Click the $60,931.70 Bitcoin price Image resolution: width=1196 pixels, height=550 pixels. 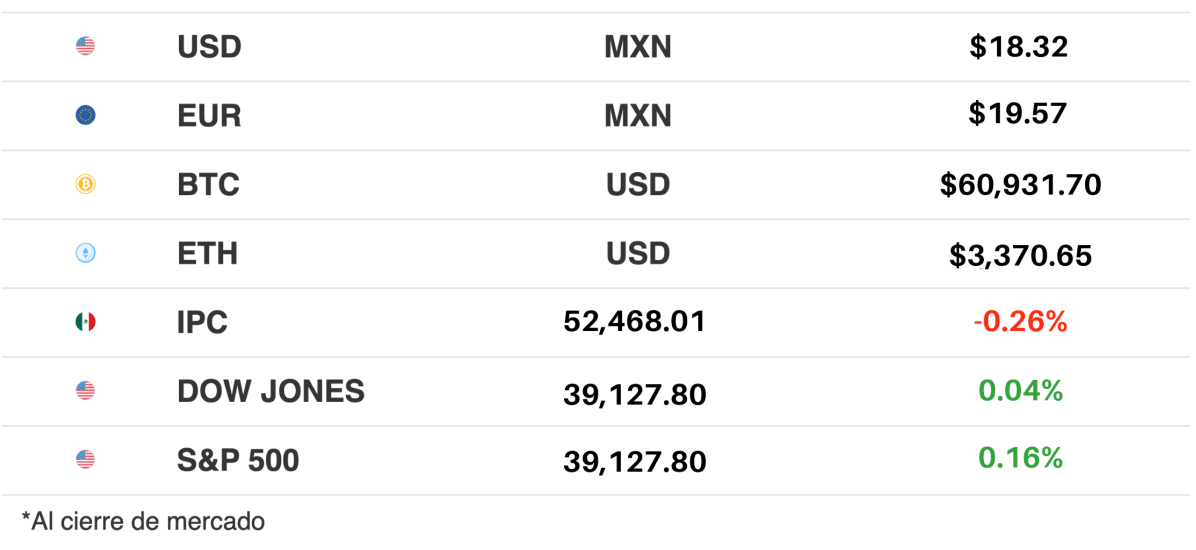(x=1020, y=185)
